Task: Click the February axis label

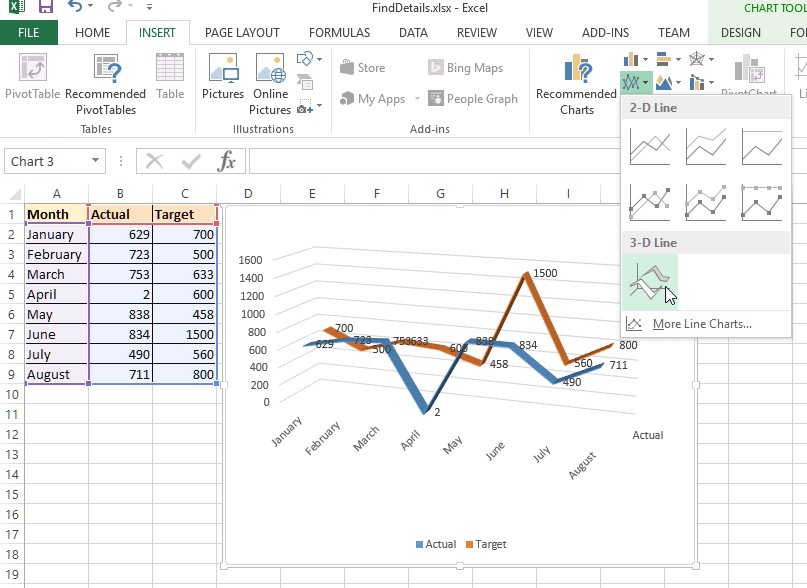Action: (323, 438)
